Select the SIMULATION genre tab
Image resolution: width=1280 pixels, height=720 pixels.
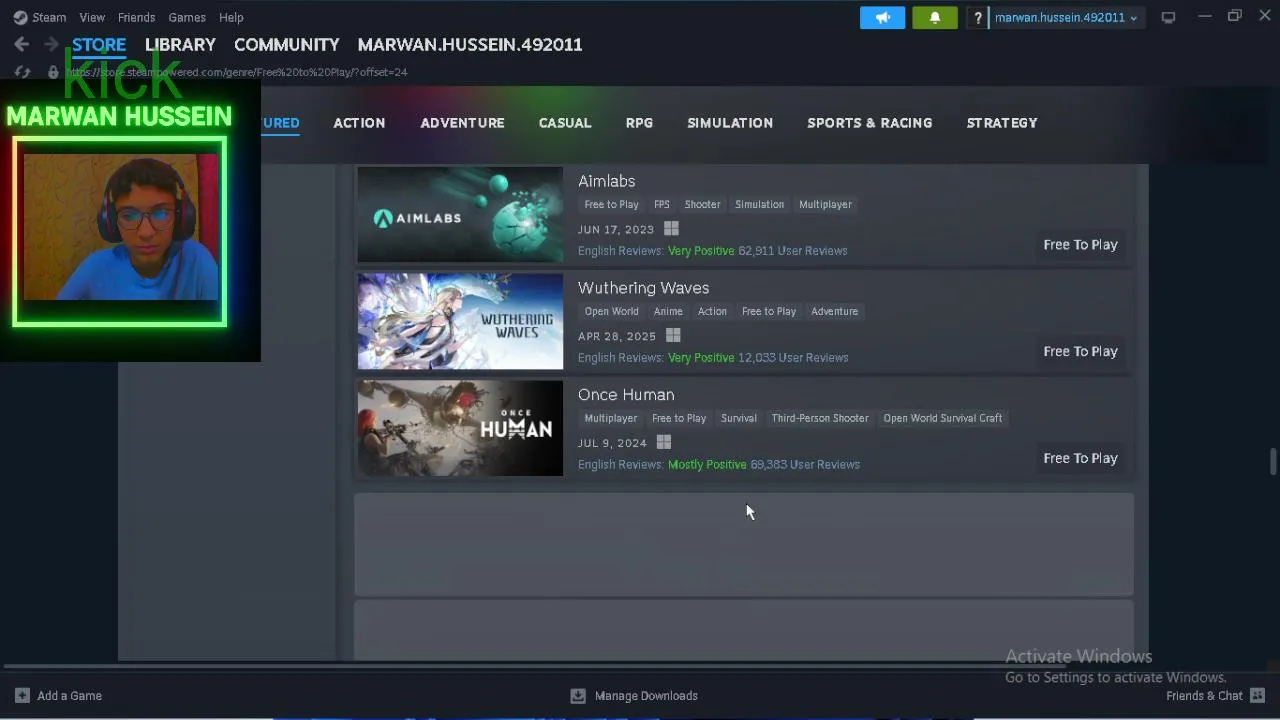[x=730, y=122]
